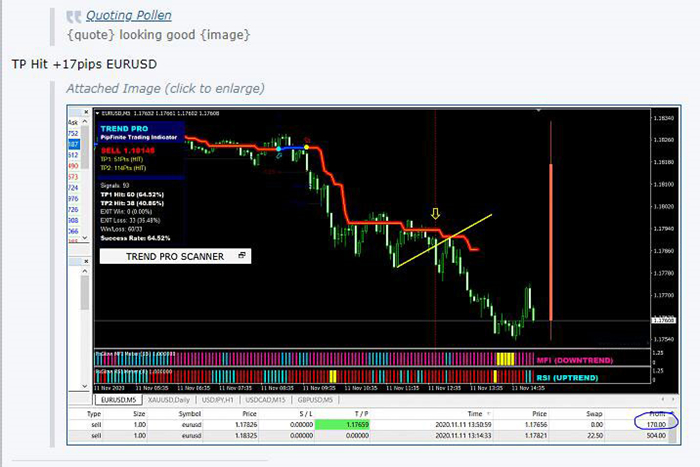Click the 'TP1 Hit: 60 (64.52%)' statistic
The image size is (700, 467).
(132, 195)
